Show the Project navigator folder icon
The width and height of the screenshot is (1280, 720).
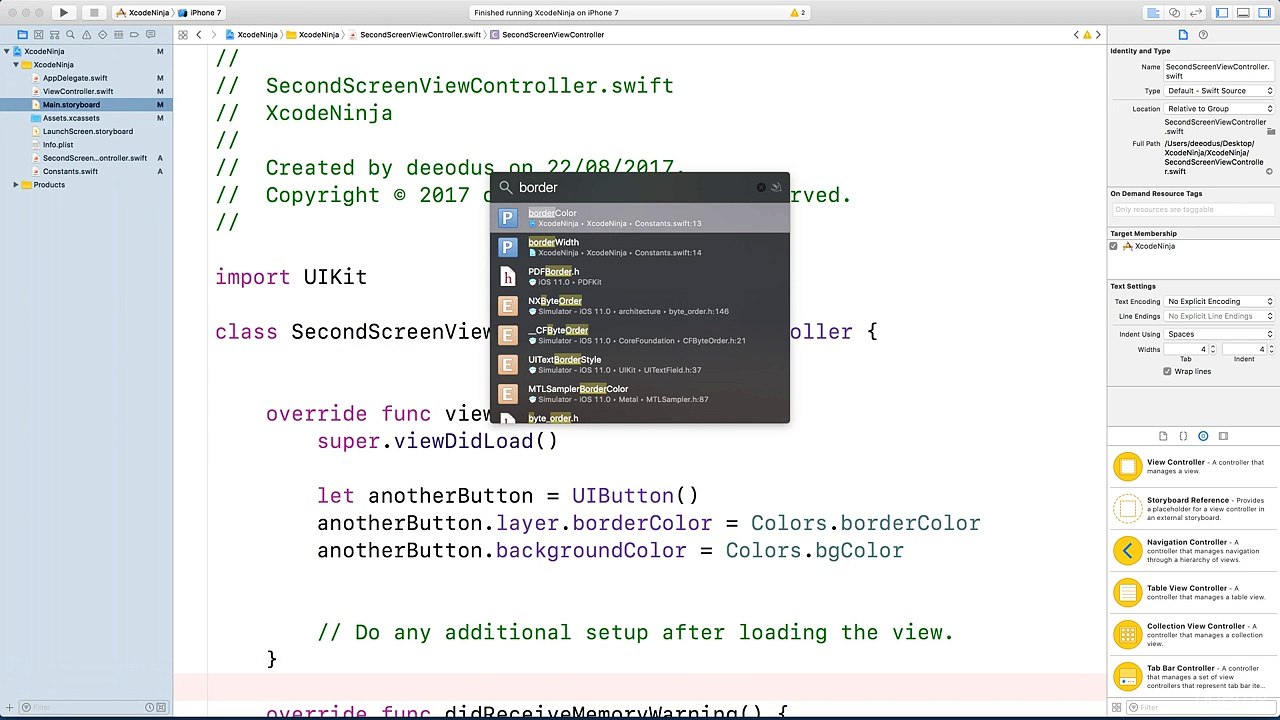(x=22, y=35)
